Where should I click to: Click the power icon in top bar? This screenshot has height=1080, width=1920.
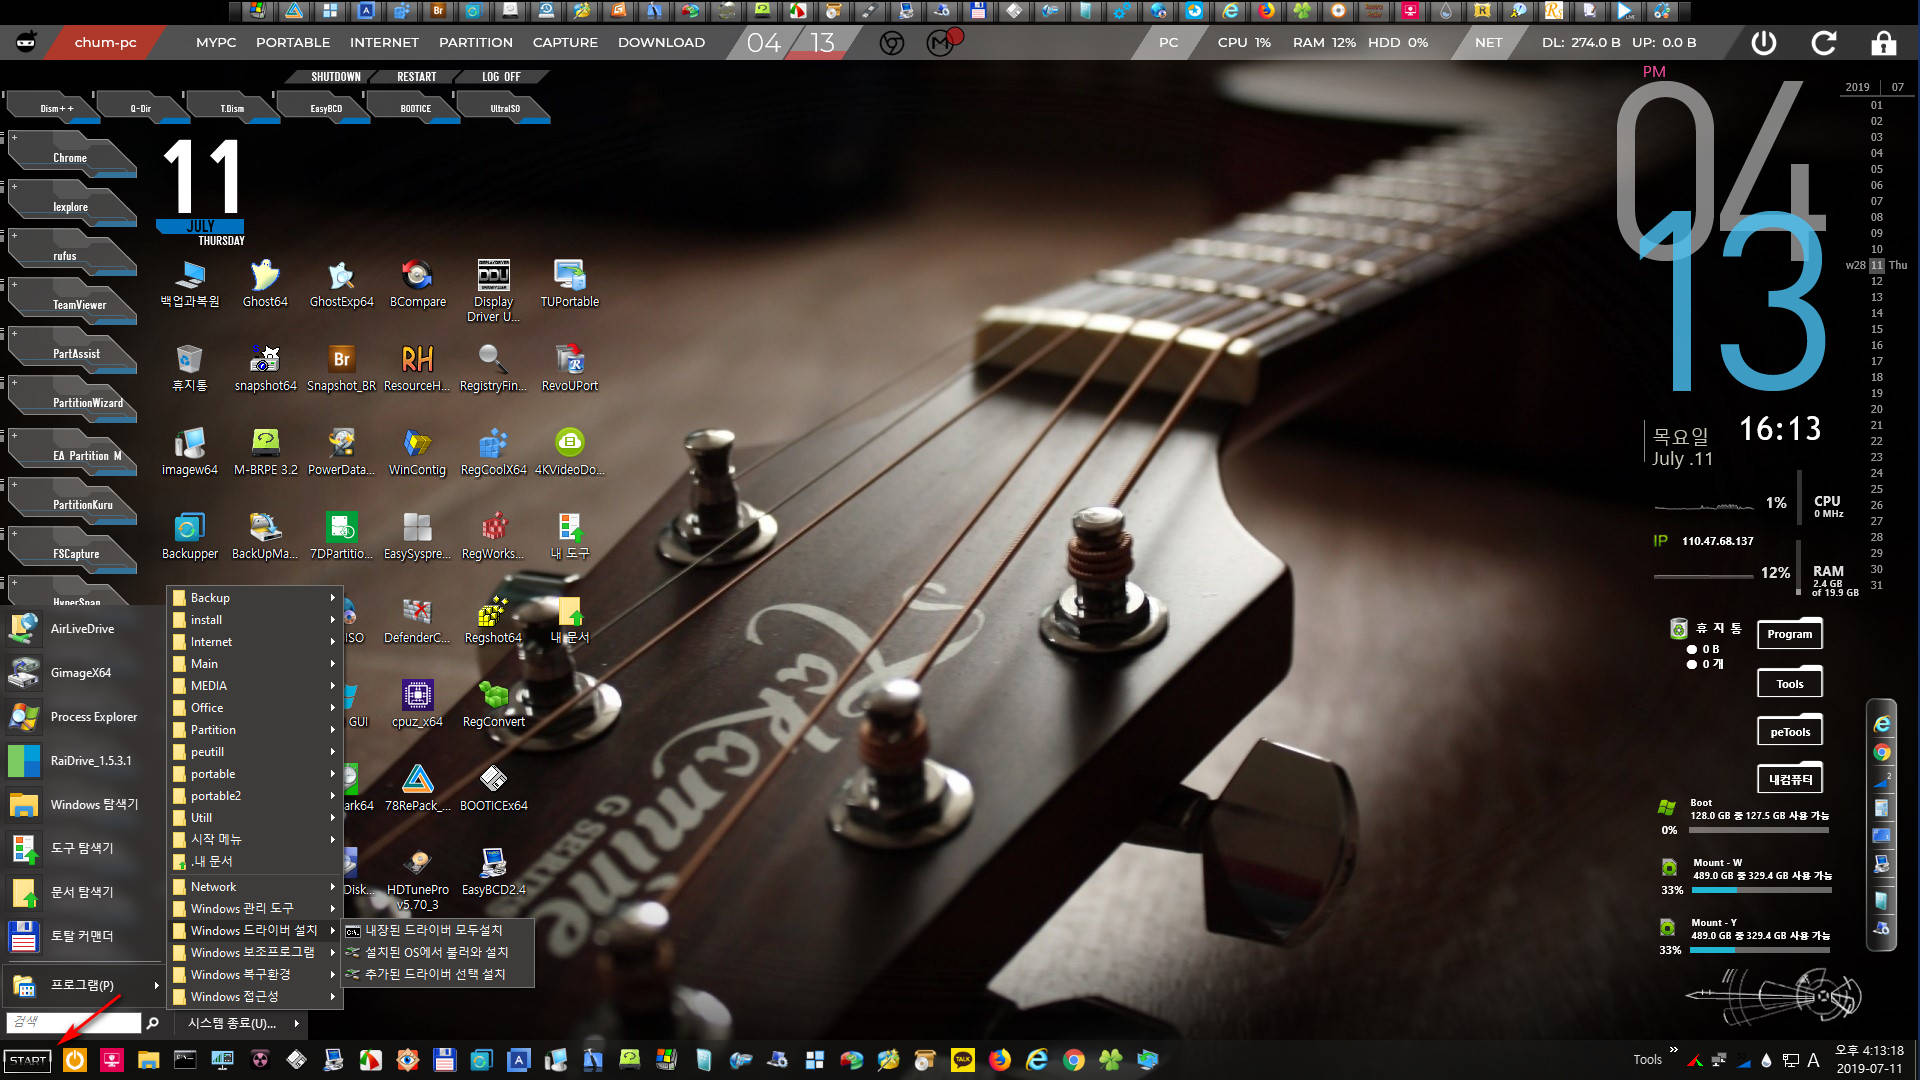[1764, 43]
